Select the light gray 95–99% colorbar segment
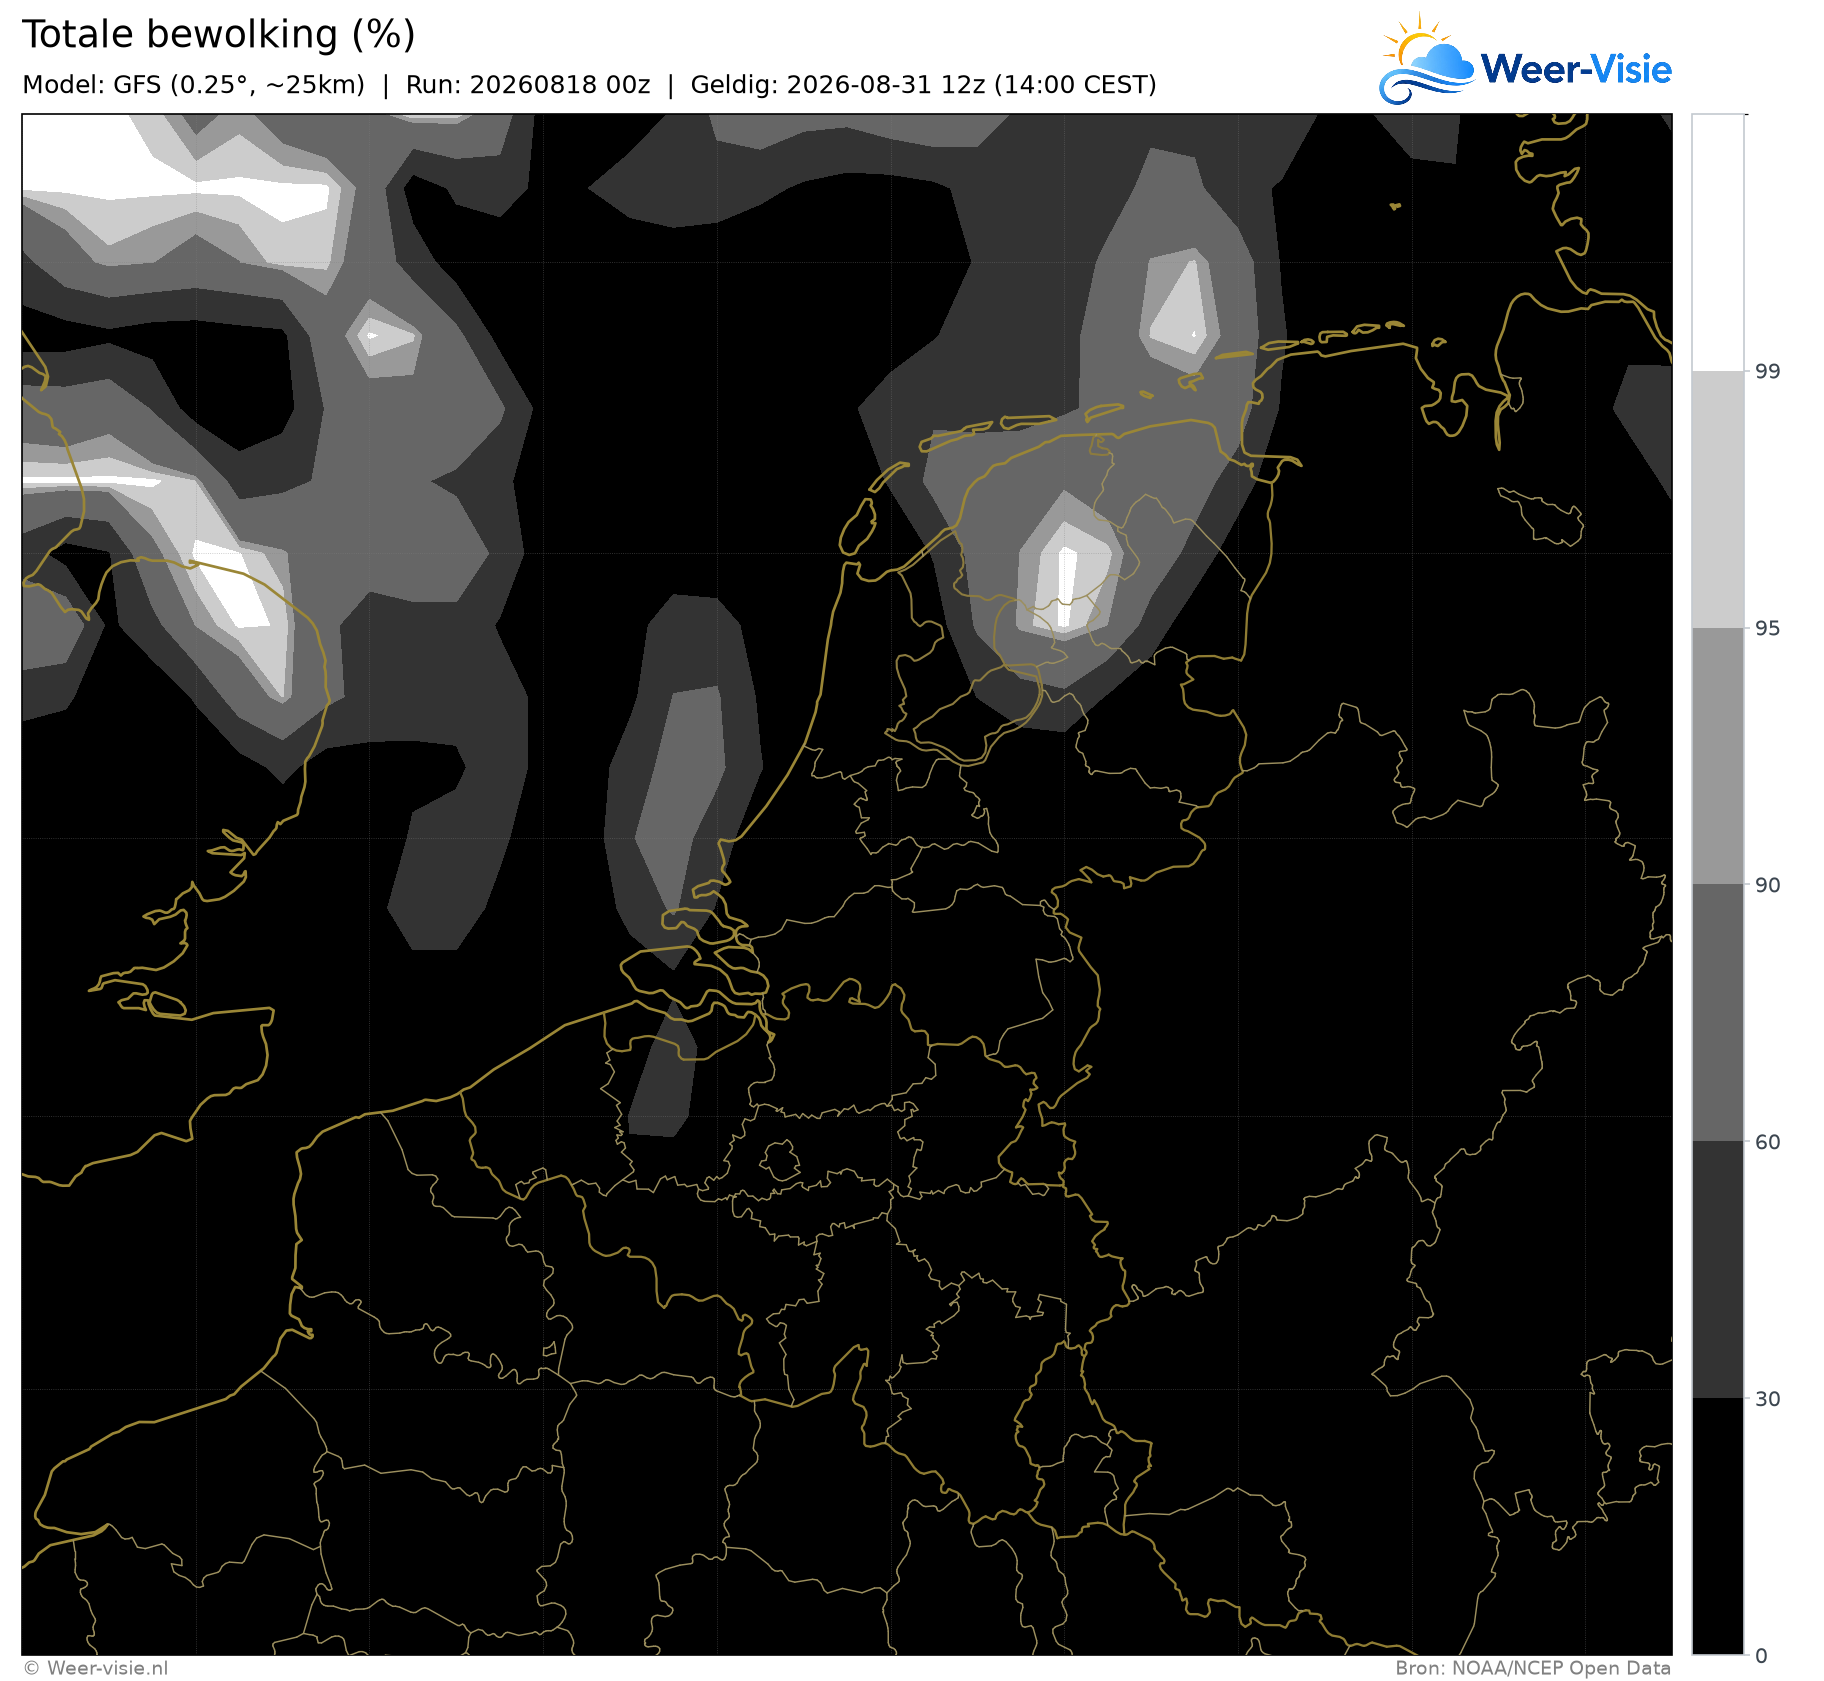 point(1718,500)
